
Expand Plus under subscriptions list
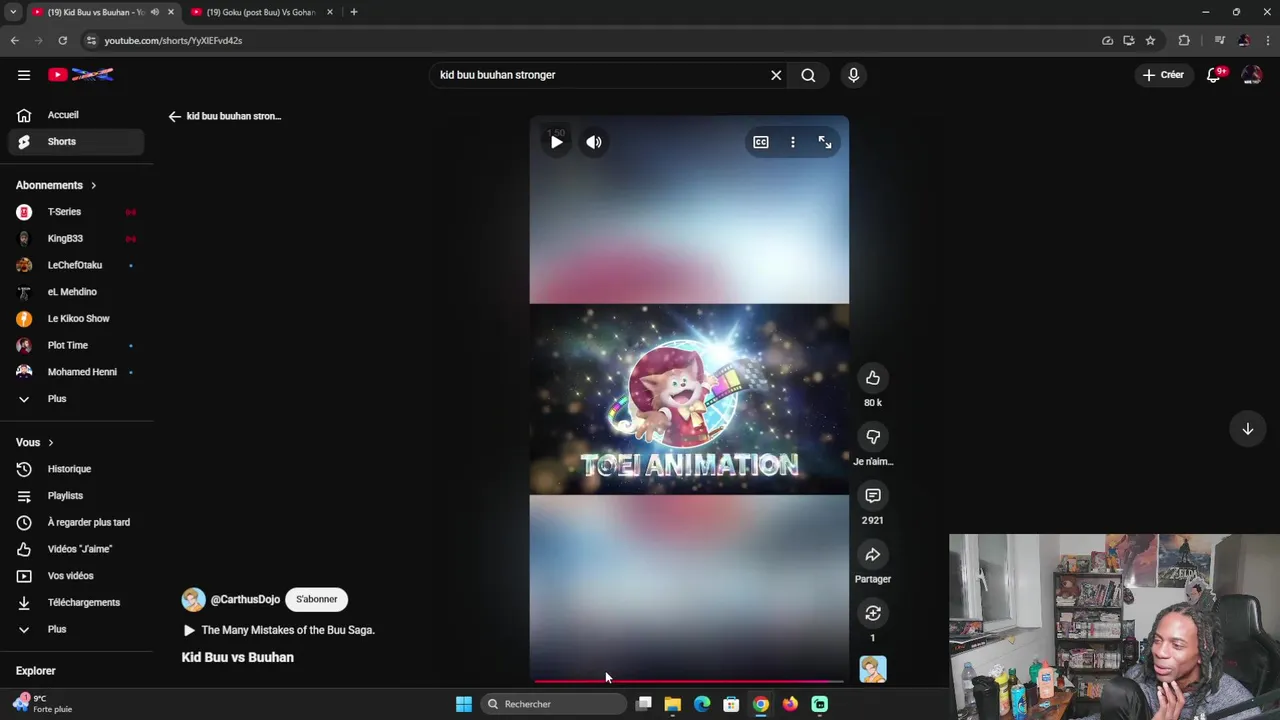point(76,399)
